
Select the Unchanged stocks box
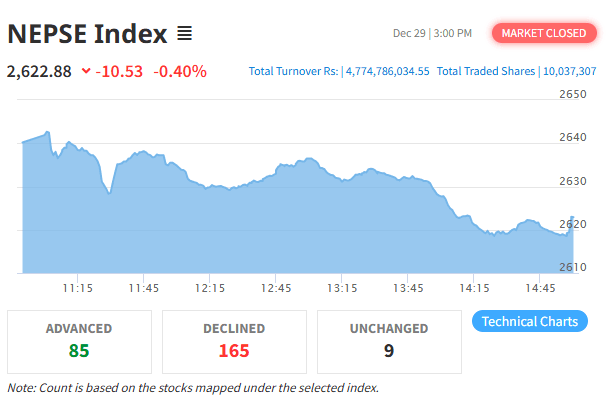(x=389, y=340)
